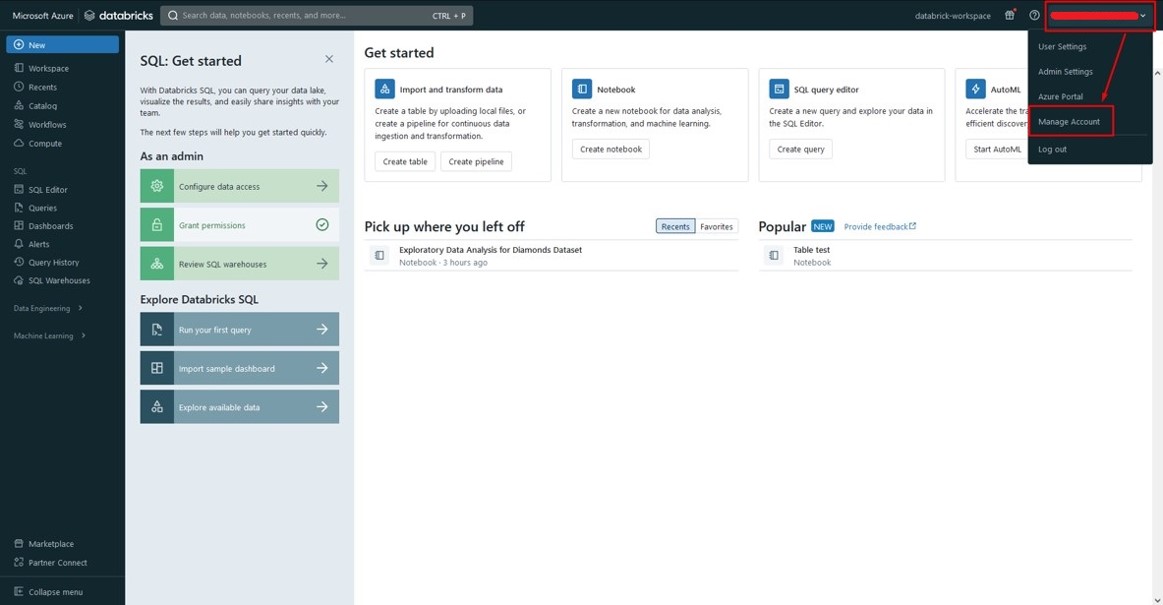Click the Create notebook button
1163x605 pixels.
pos(611,149)
